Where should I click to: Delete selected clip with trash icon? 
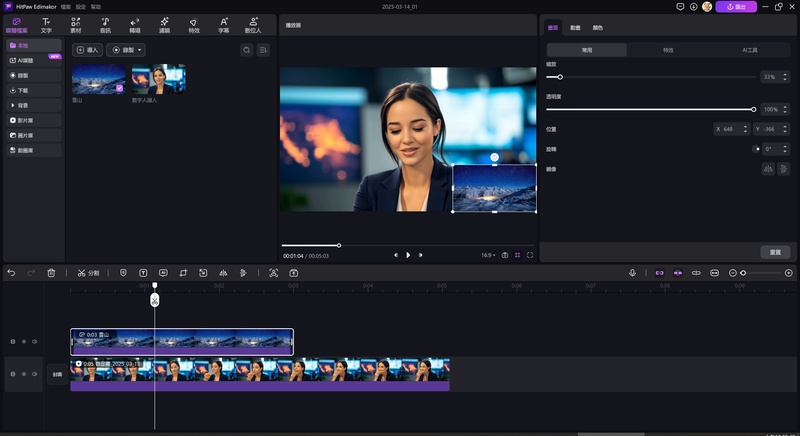[x=51, y=272]
